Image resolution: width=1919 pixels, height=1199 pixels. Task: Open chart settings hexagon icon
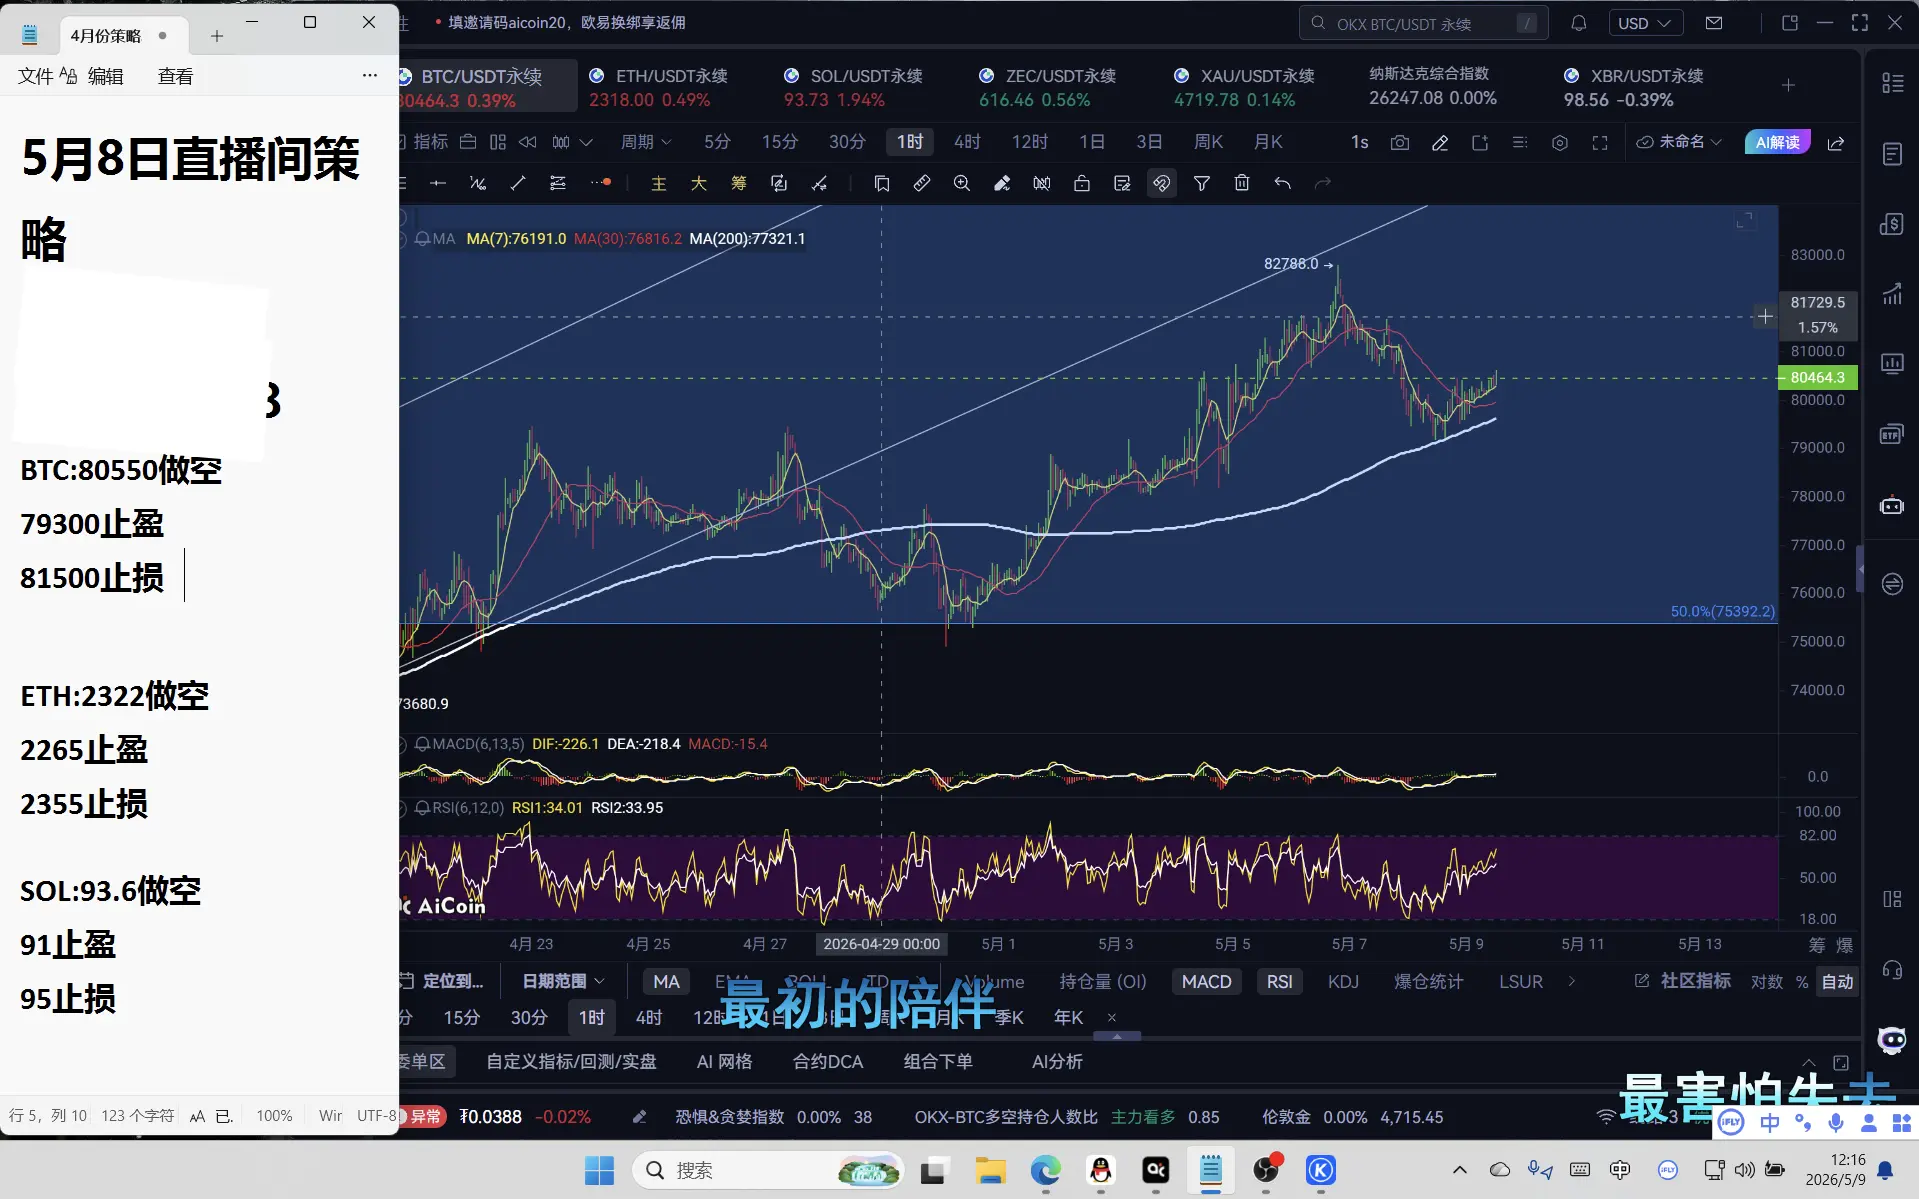(1560, 143)
